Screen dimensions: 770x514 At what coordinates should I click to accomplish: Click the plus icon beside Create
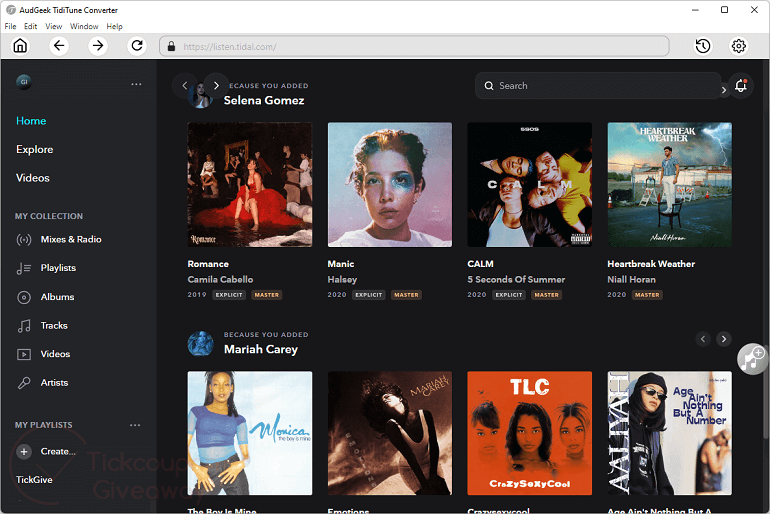(24, 452)
